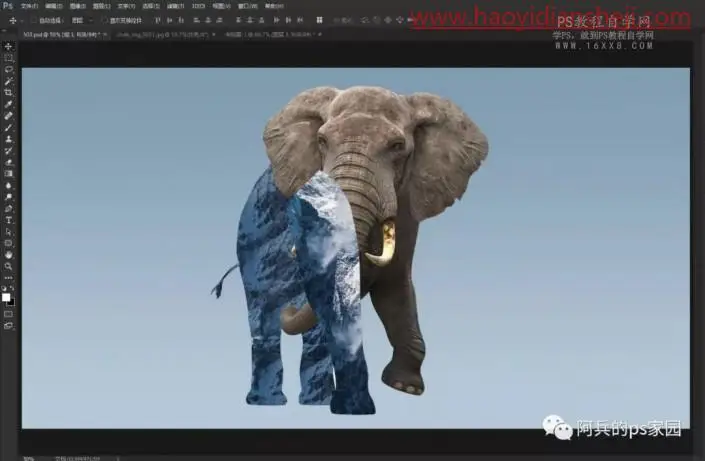Open the 3D menu
Viewport: 705px width, 461px height.
[198, 6]
